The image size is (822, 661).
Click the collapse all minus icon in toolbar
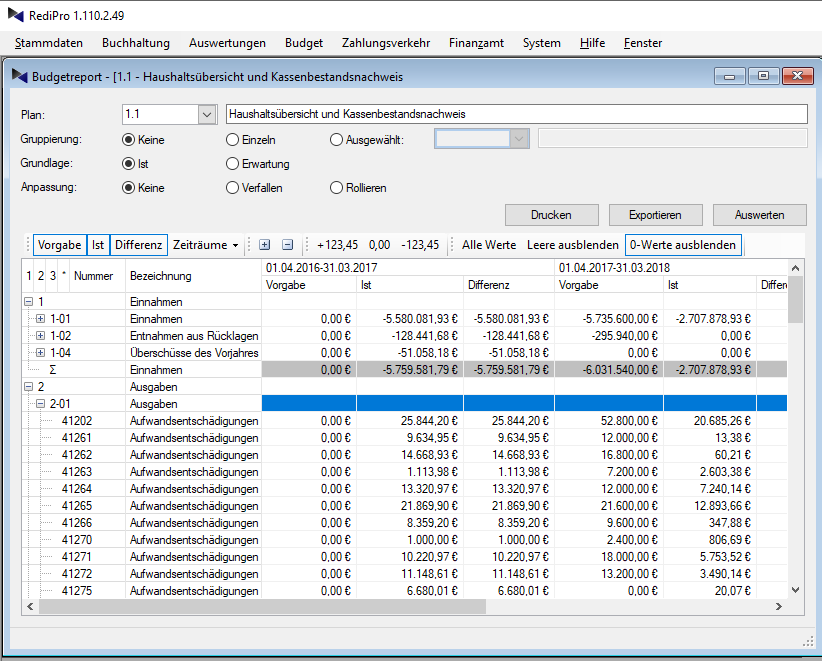287,244
